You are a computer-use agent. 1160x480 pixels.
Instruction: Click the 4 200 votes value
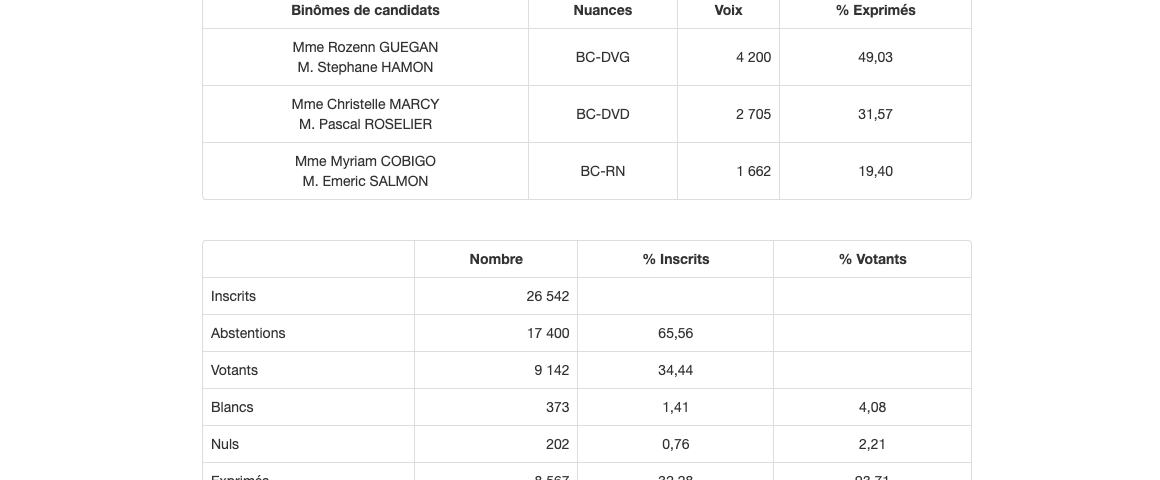753,57
